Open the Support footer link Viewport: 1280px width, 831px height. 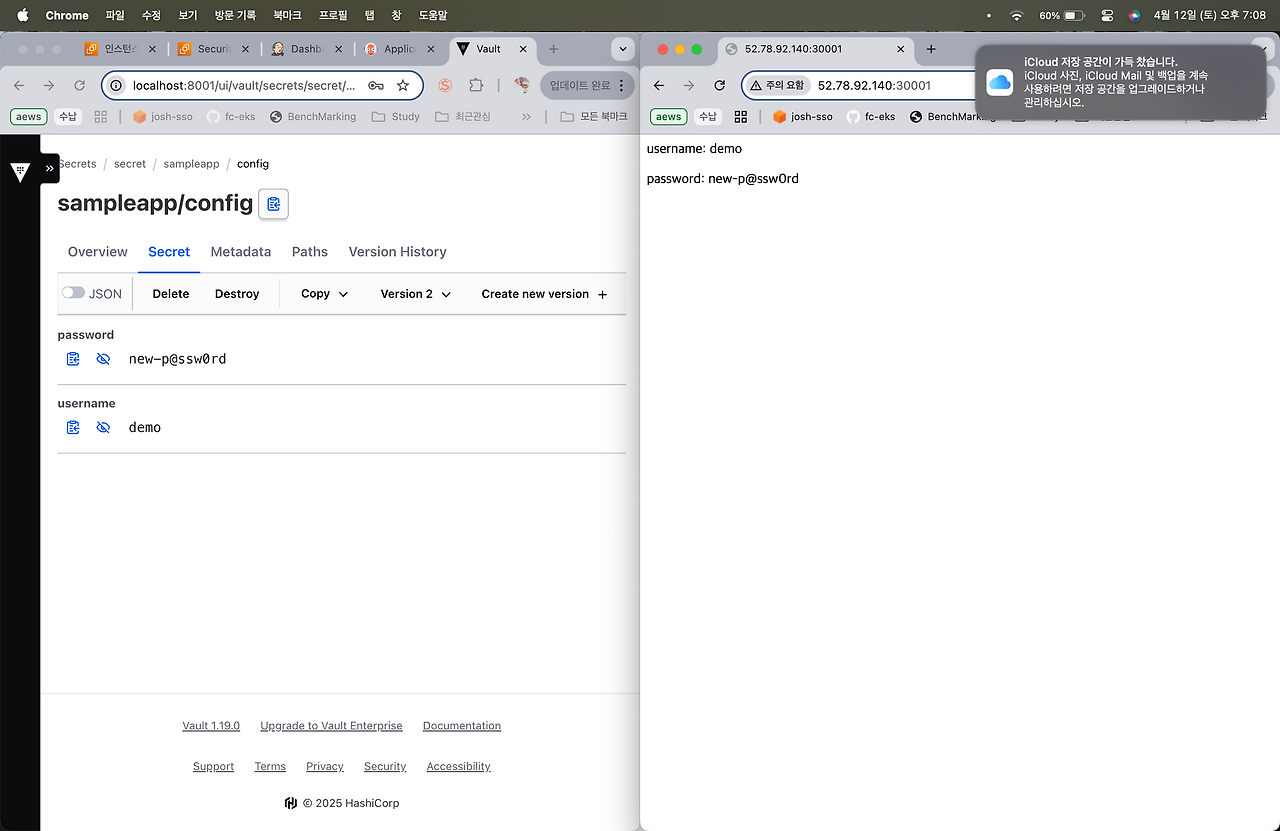tap(213, 767)
